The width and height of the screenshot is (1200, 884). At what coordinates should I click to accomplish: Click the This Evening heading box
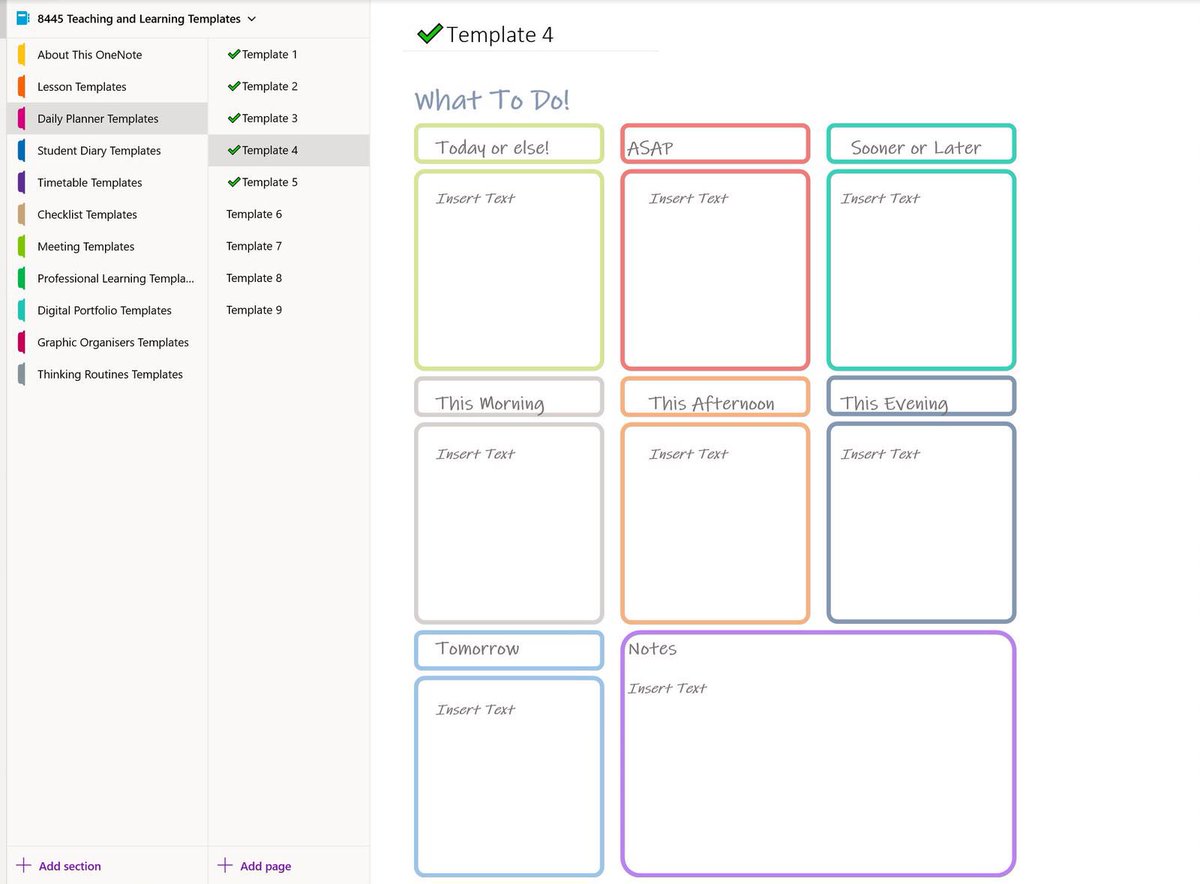coord(921,397)
